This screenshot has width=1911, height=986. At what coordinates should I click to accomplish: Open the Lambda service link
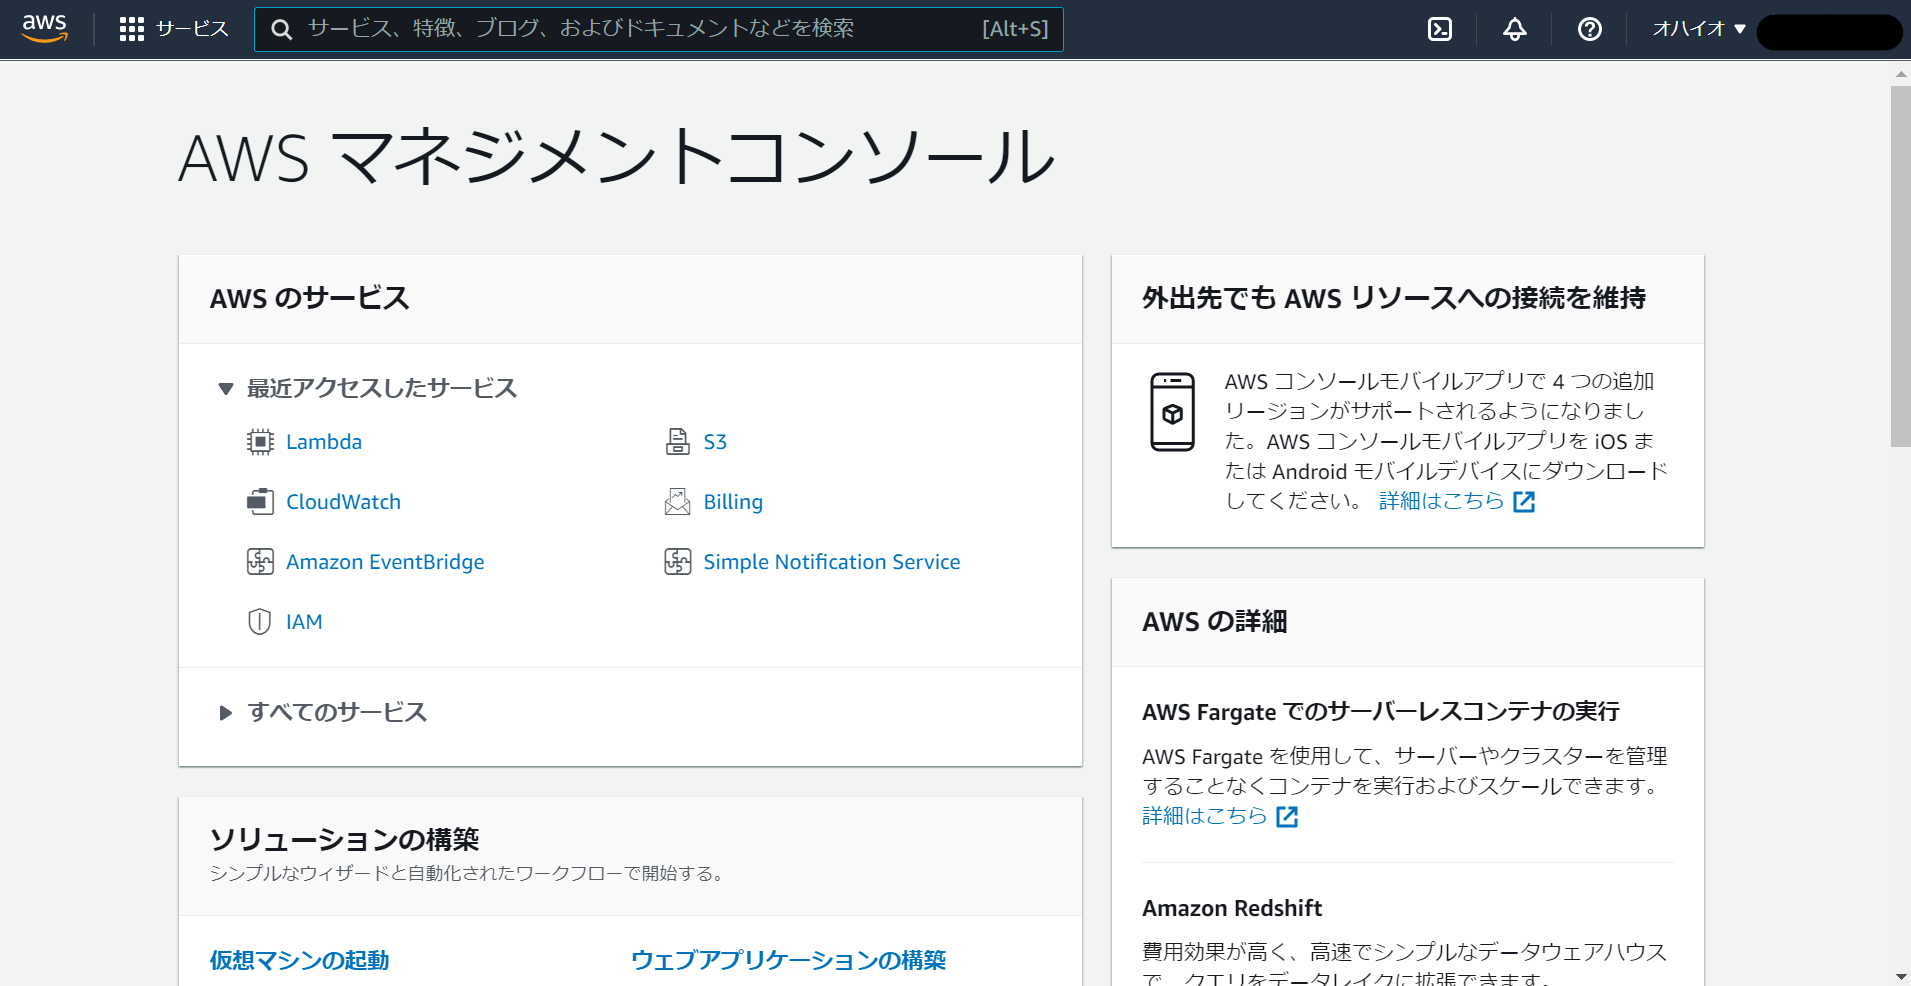324,442
